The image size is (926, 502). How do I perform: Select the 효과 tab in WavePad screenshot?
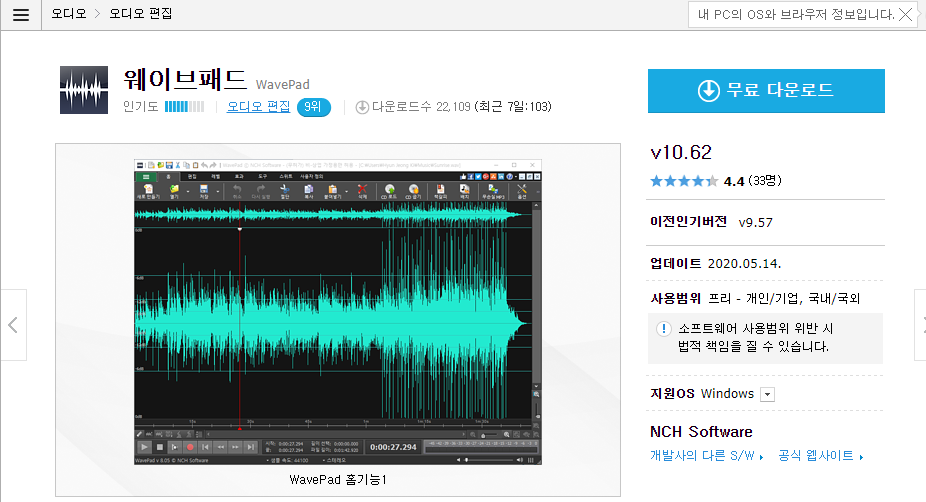pos(239,177)
